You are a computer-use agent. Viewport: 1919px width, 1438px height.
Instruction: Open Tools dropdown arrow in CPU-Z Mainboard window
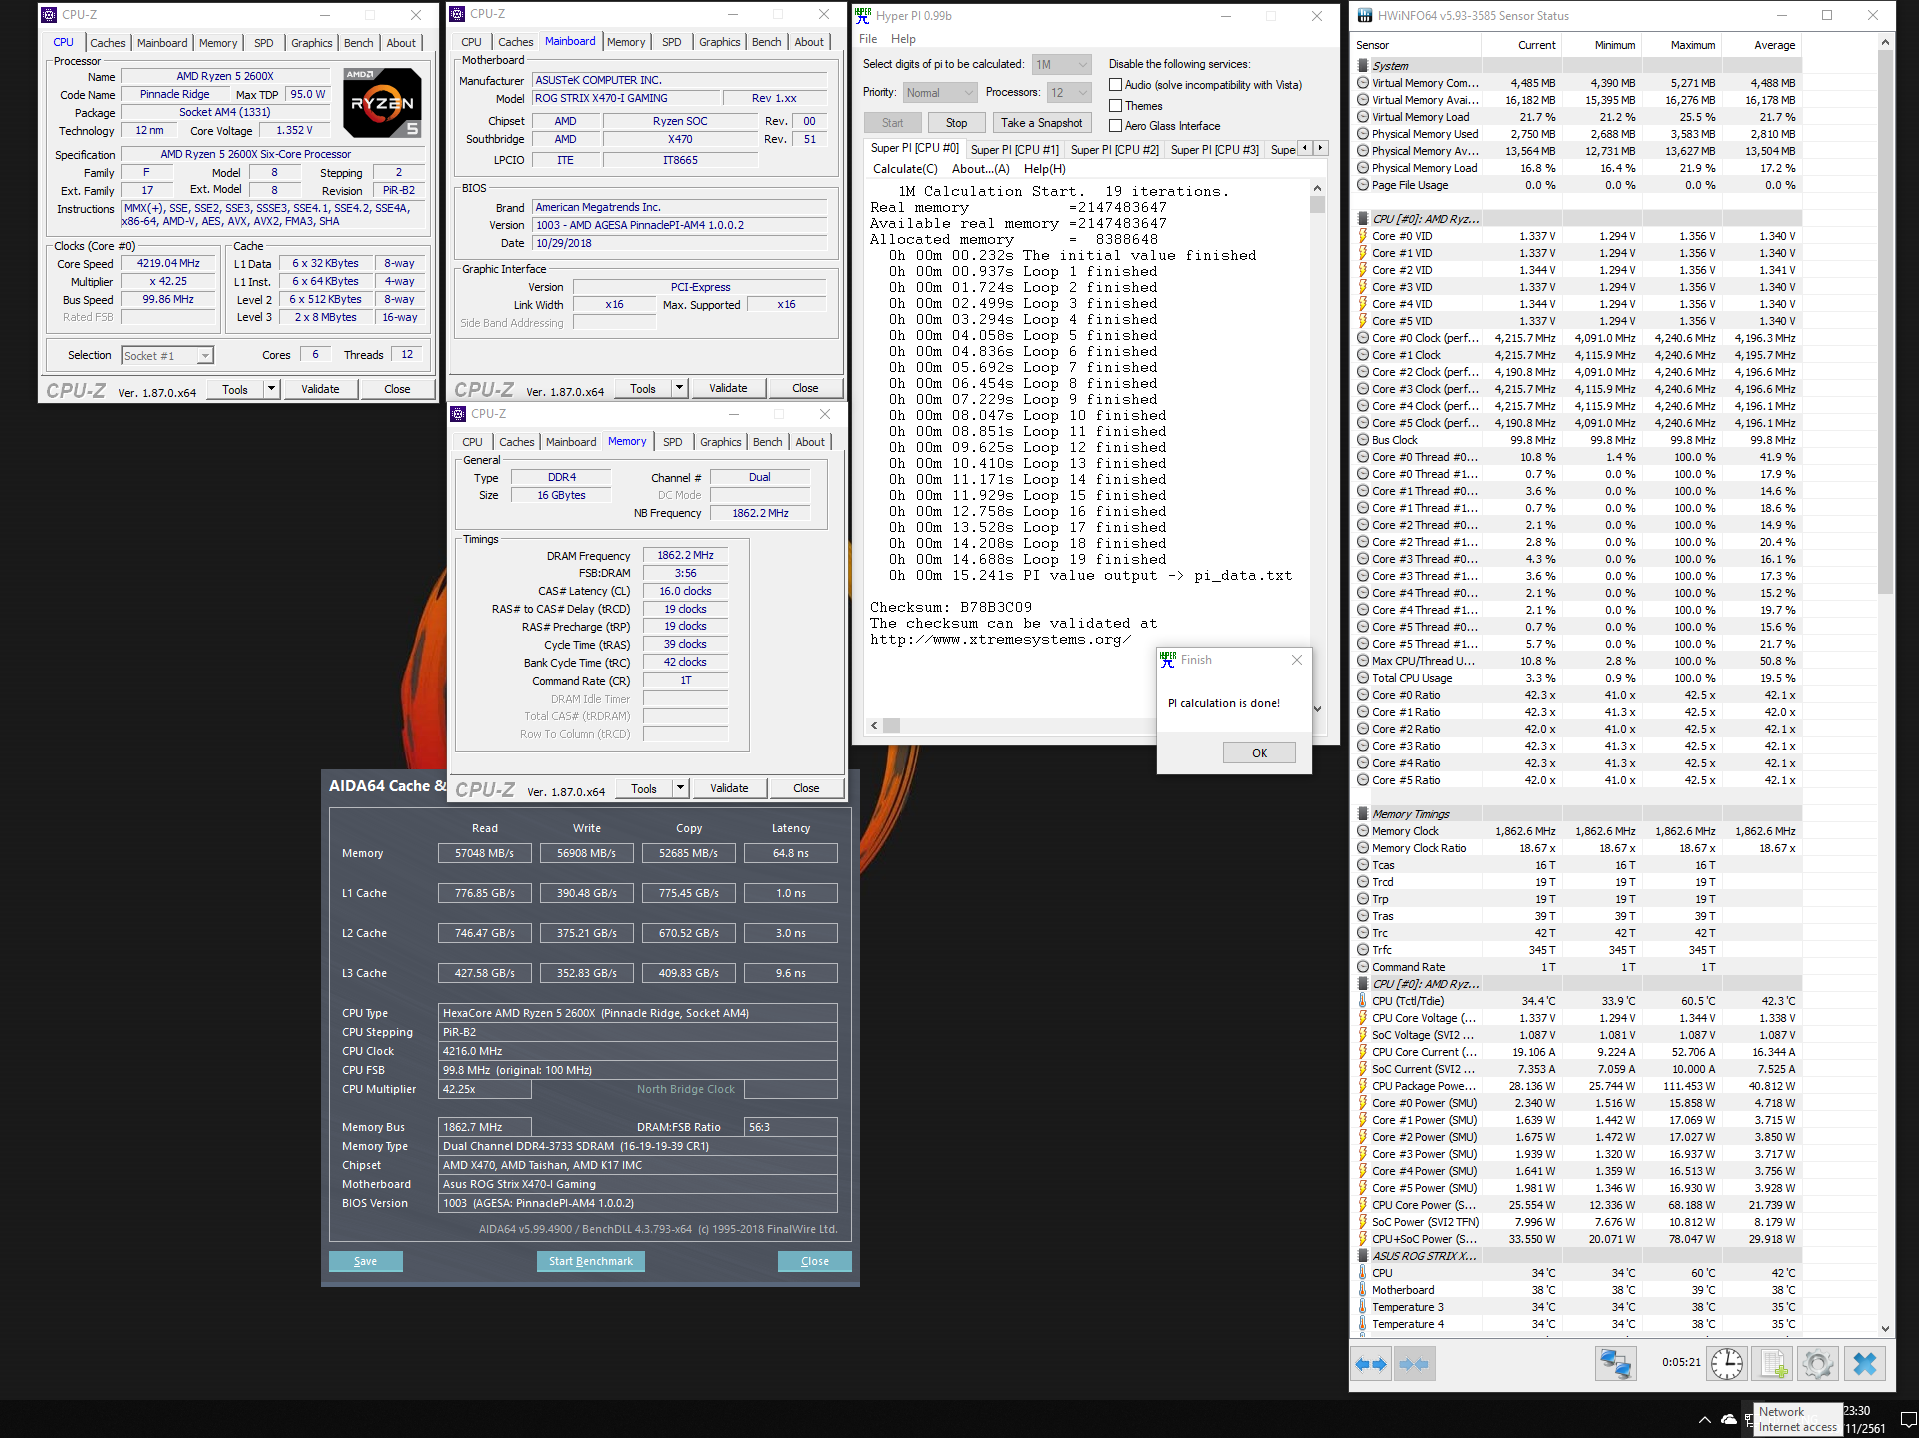pyautogui.click(x=679, y=388)
